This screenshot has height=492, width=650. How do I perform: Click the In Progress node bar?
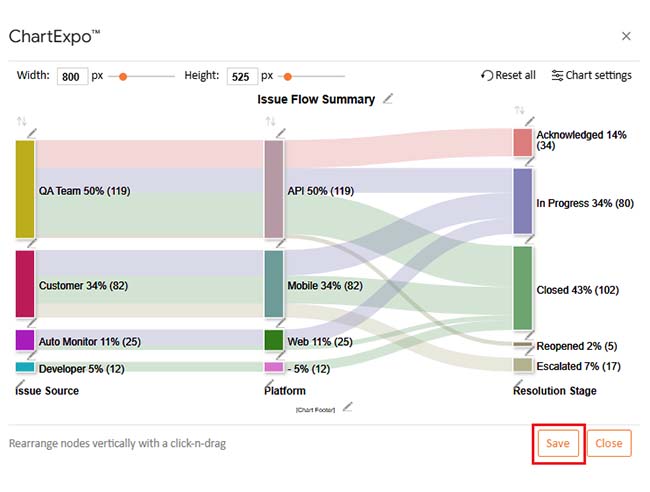click(522, 201)
